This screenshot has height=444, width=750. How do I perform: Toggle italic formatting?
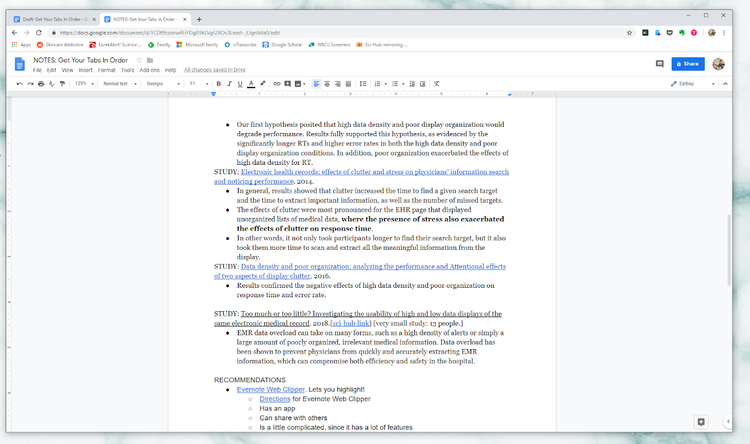[x=229, y=84]
